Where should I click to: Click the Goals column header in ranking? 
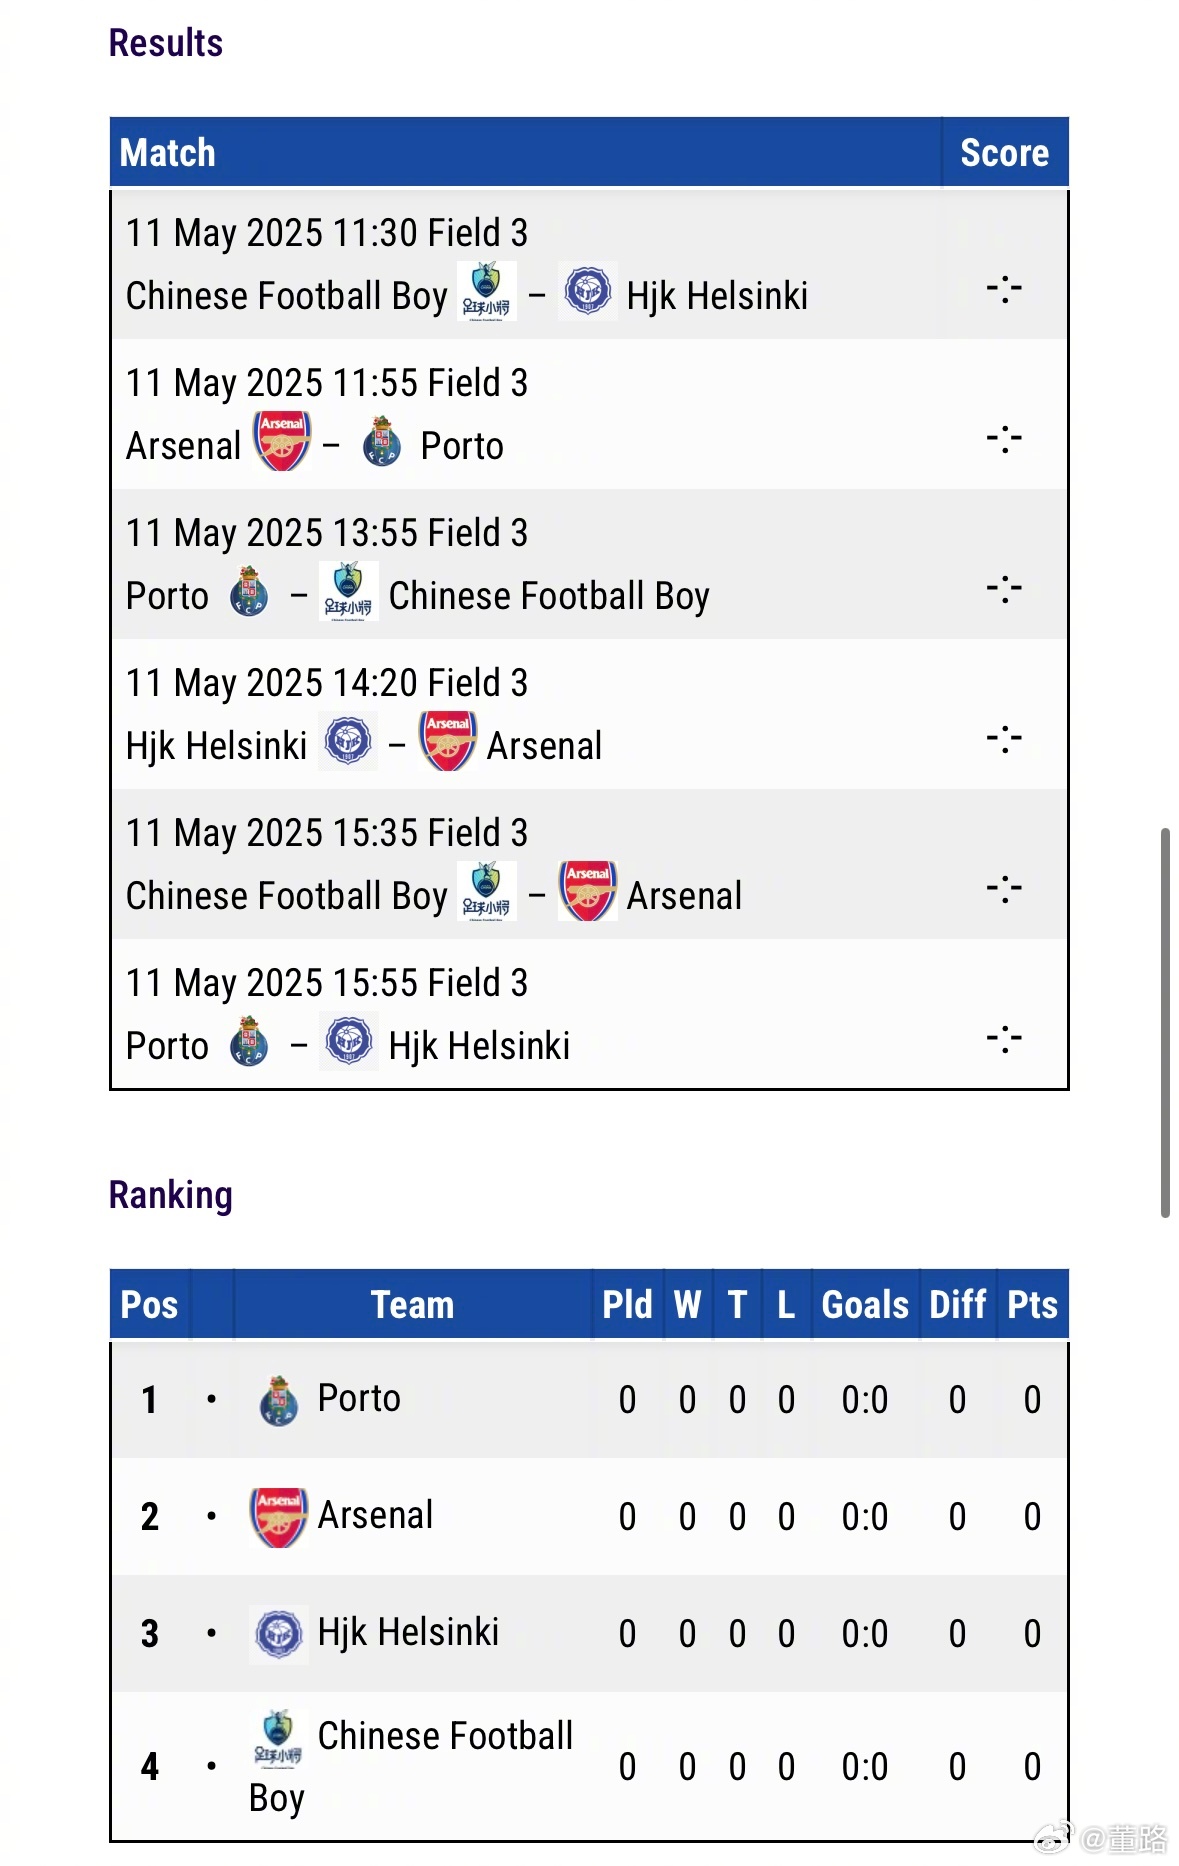(865, 1305)
